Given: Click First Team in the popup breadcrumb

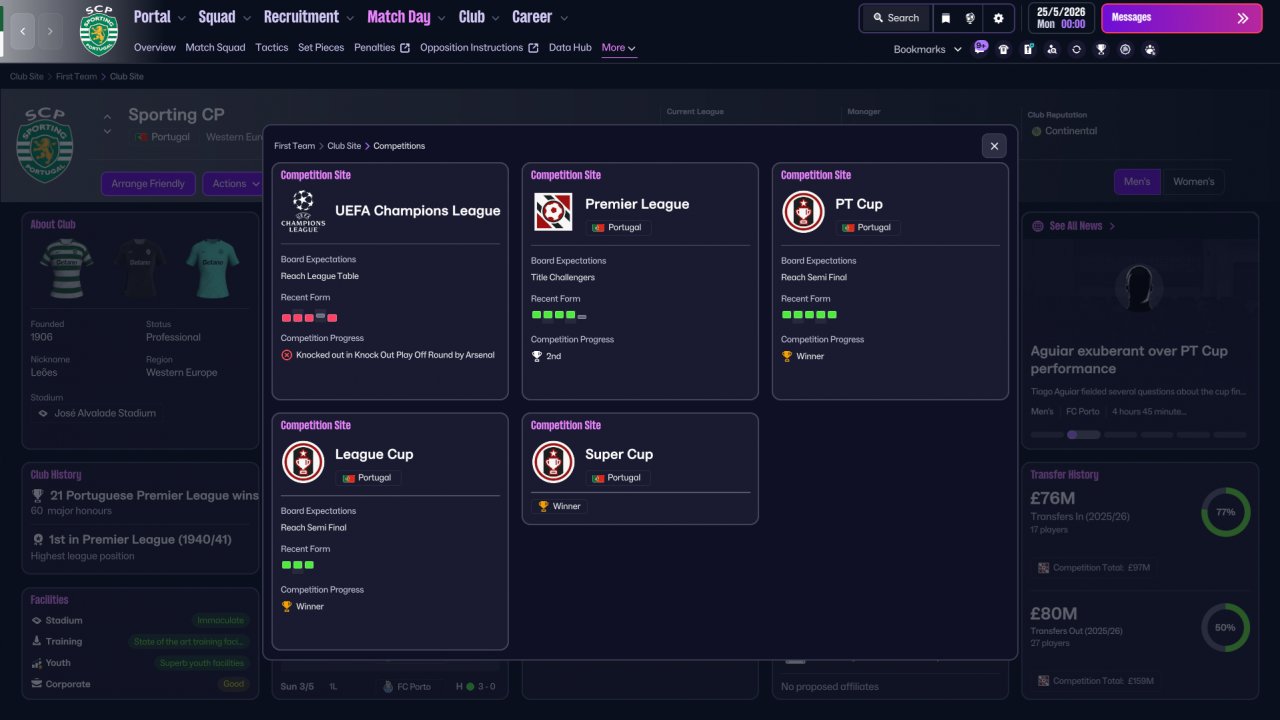Looking at the screenshot, I should [x=295, y=146].
